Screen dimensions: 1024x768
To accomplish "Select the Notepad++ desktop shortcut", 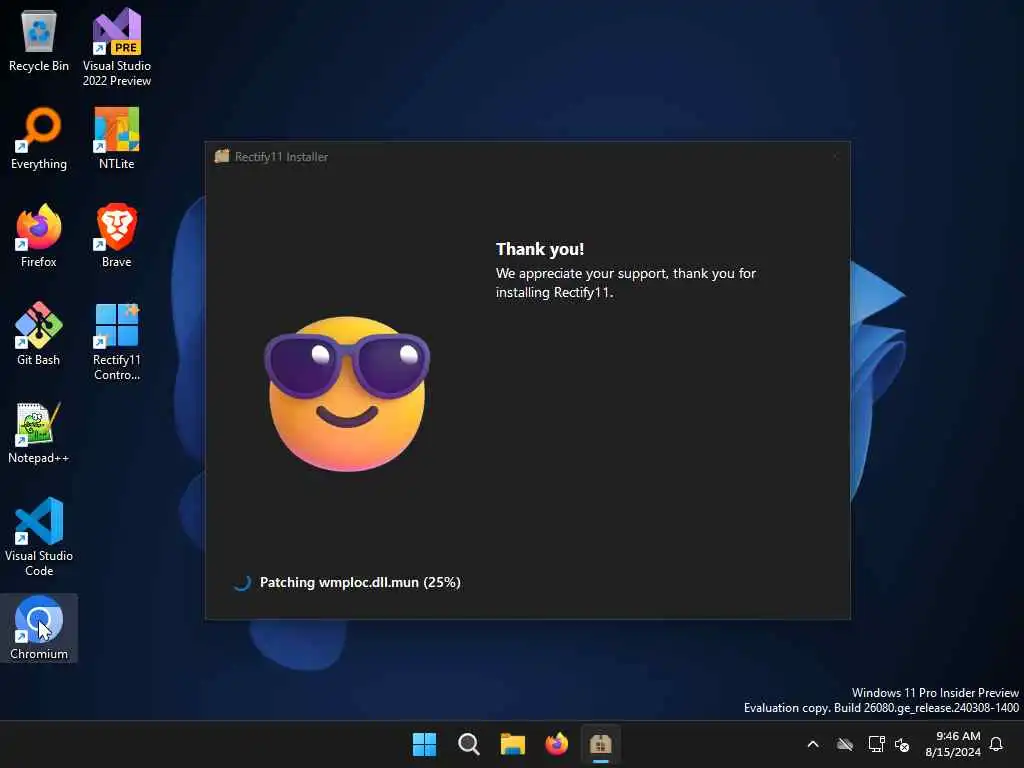I will pos(39,432).
